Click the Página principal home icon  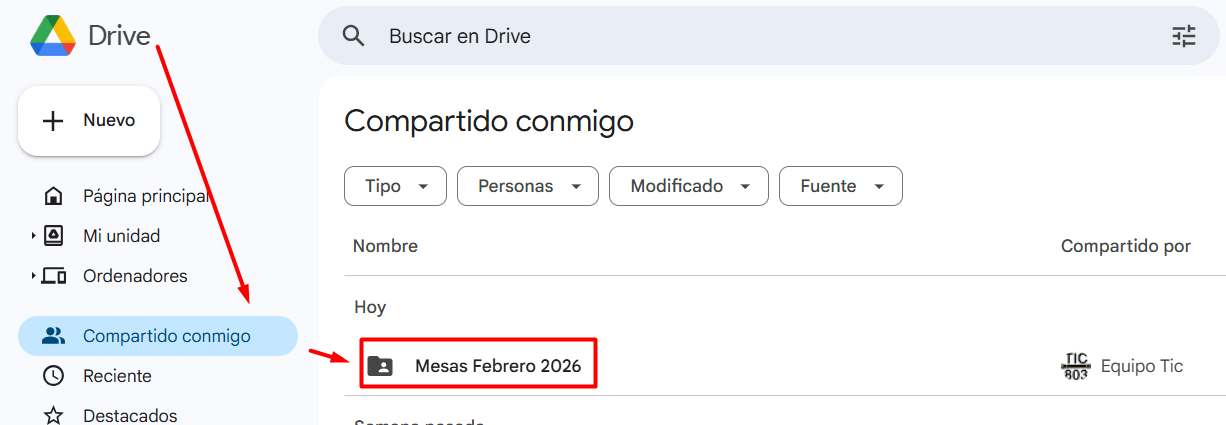(x=54, y=196)
